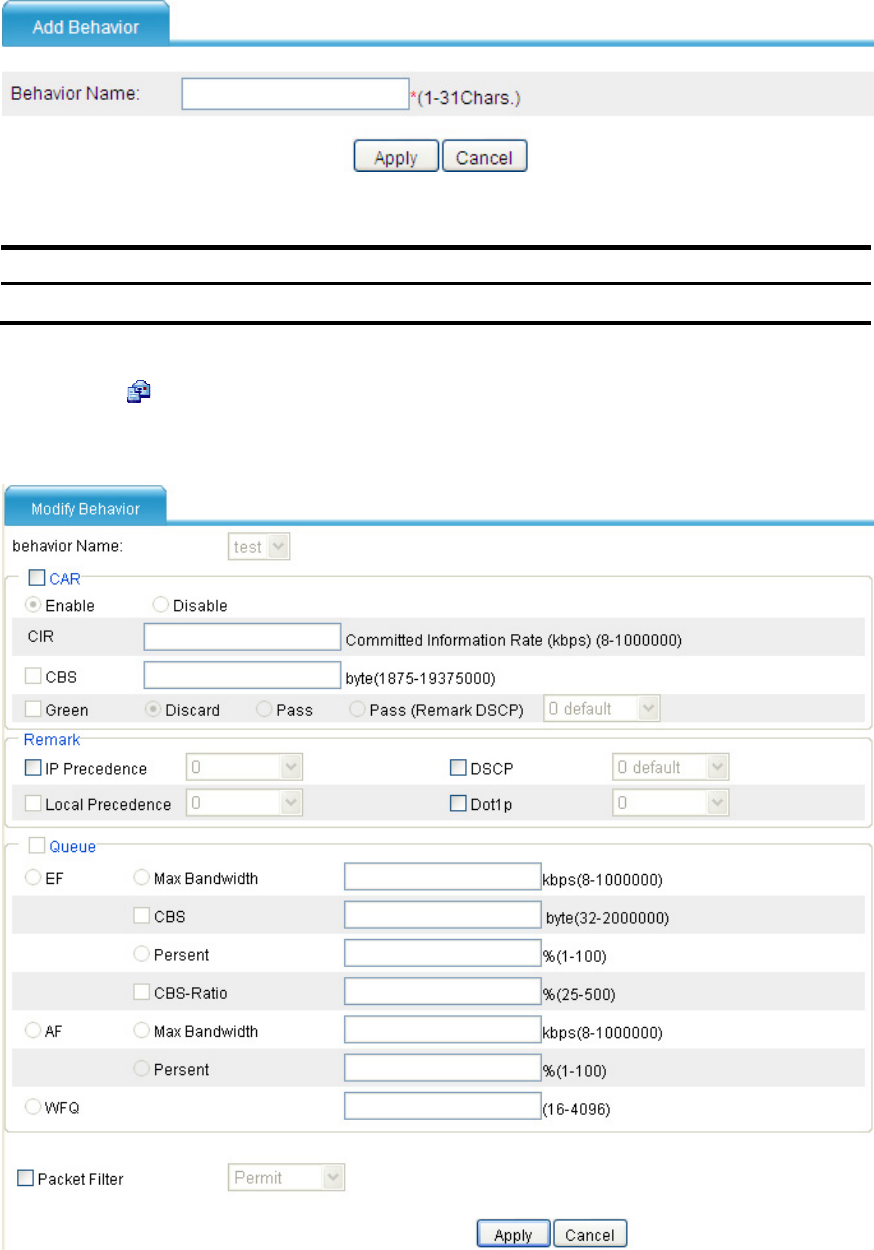Tick the EF CBS checkbox

[x=141, y=915]
